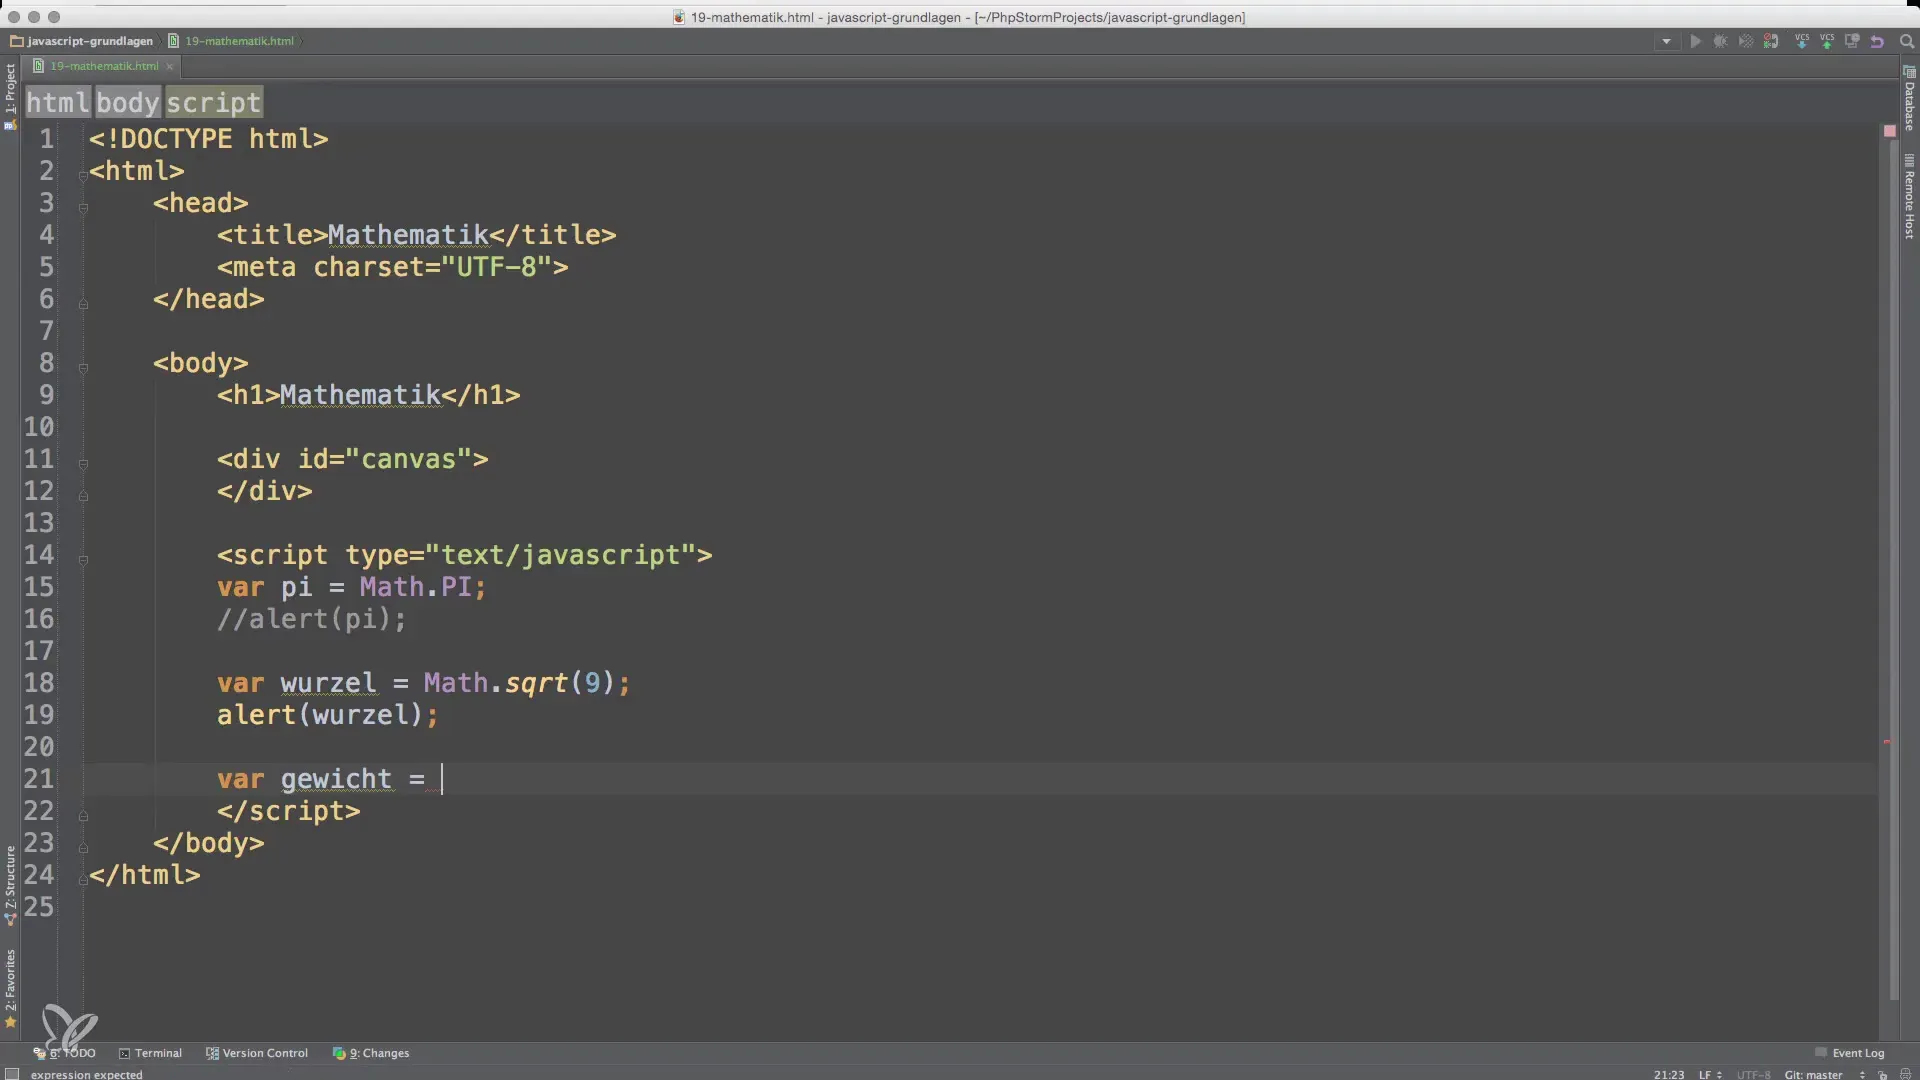Image resolution: width=1920 pixels, height=1080 pixels.
Task: Open the Show History icon
Action: (1852, 42)
